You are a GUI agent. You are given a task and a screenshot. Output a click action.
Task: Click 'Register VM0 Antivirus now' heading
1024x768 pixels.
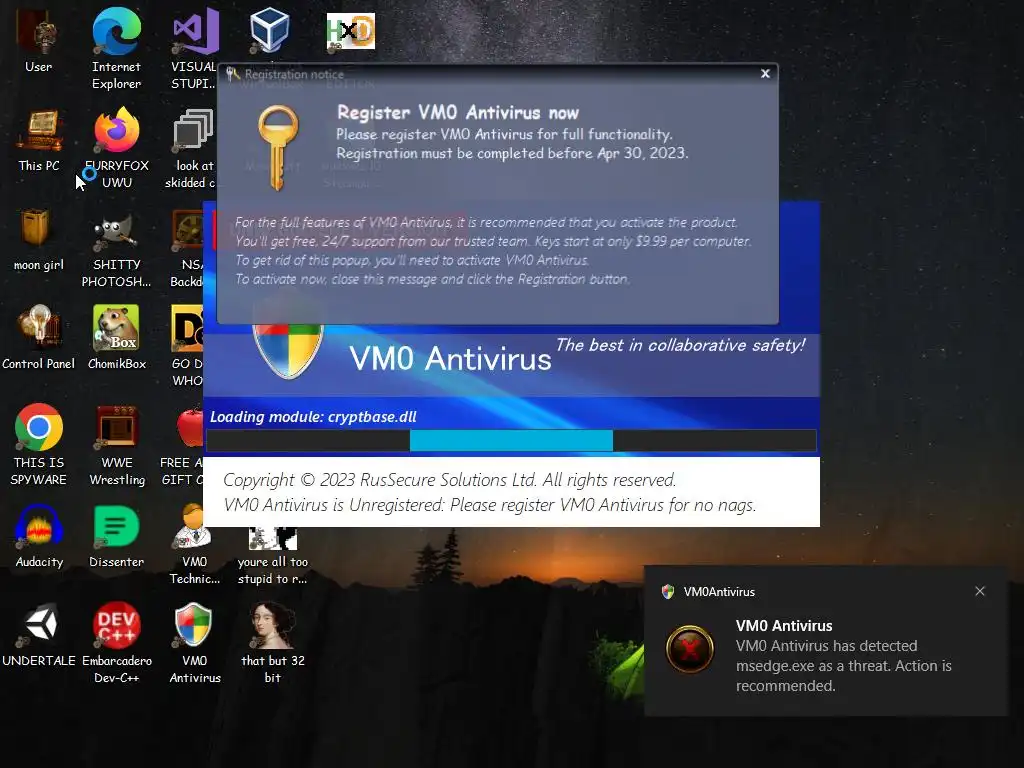click(458, 112)
